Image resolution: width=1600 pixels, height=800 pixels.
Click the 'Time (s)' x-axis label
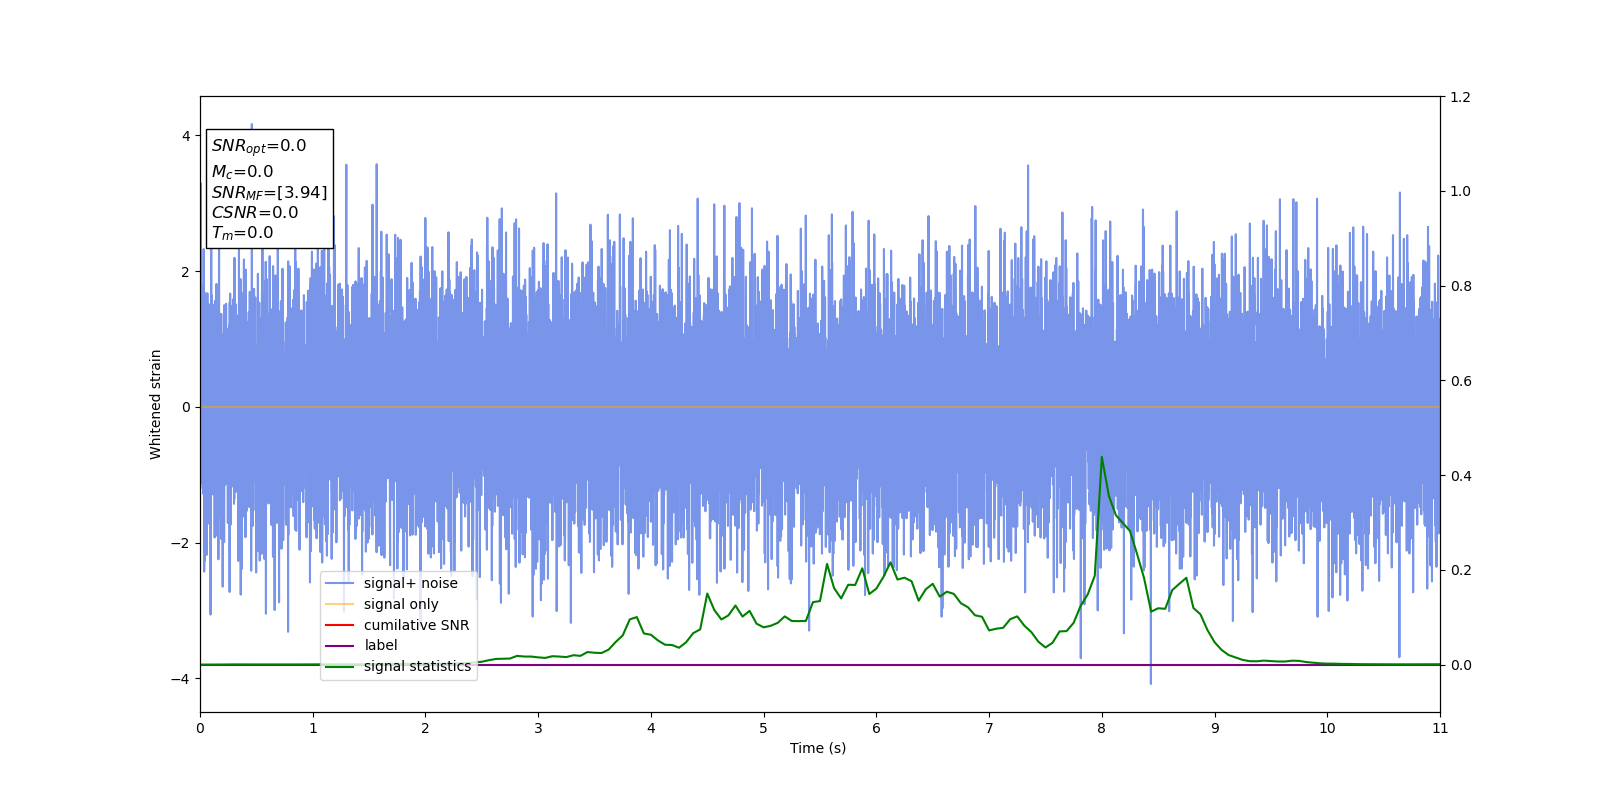818,748
